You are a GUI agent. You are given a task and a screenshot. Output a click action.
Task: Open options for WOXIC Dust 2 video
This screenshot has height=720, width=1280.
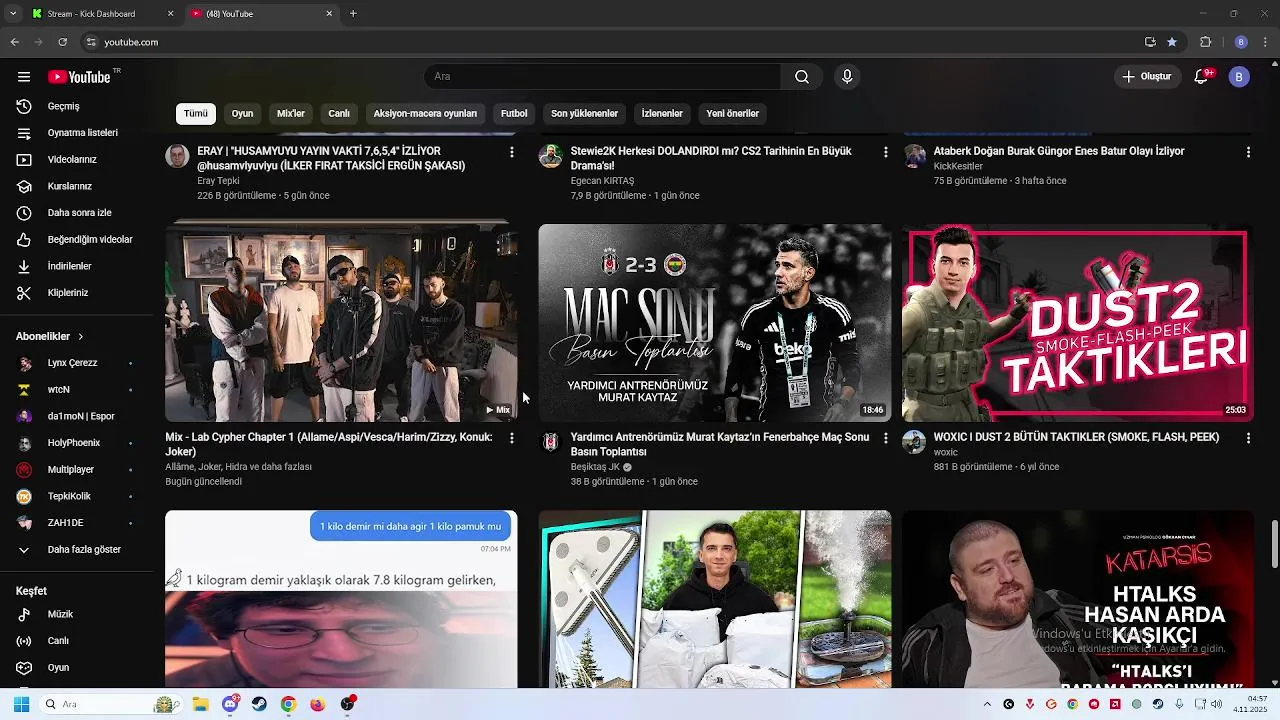(1248, 438)
